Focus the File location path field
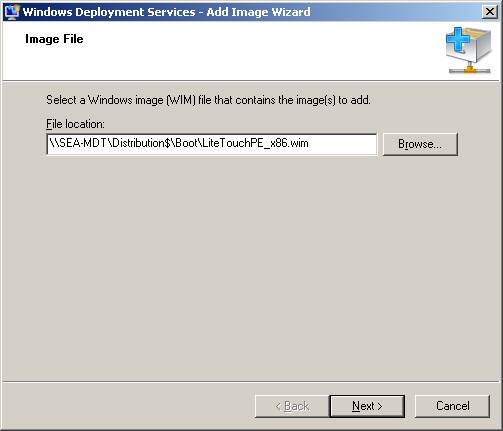The height and width of the screenshot is (431, 503). 212,144
